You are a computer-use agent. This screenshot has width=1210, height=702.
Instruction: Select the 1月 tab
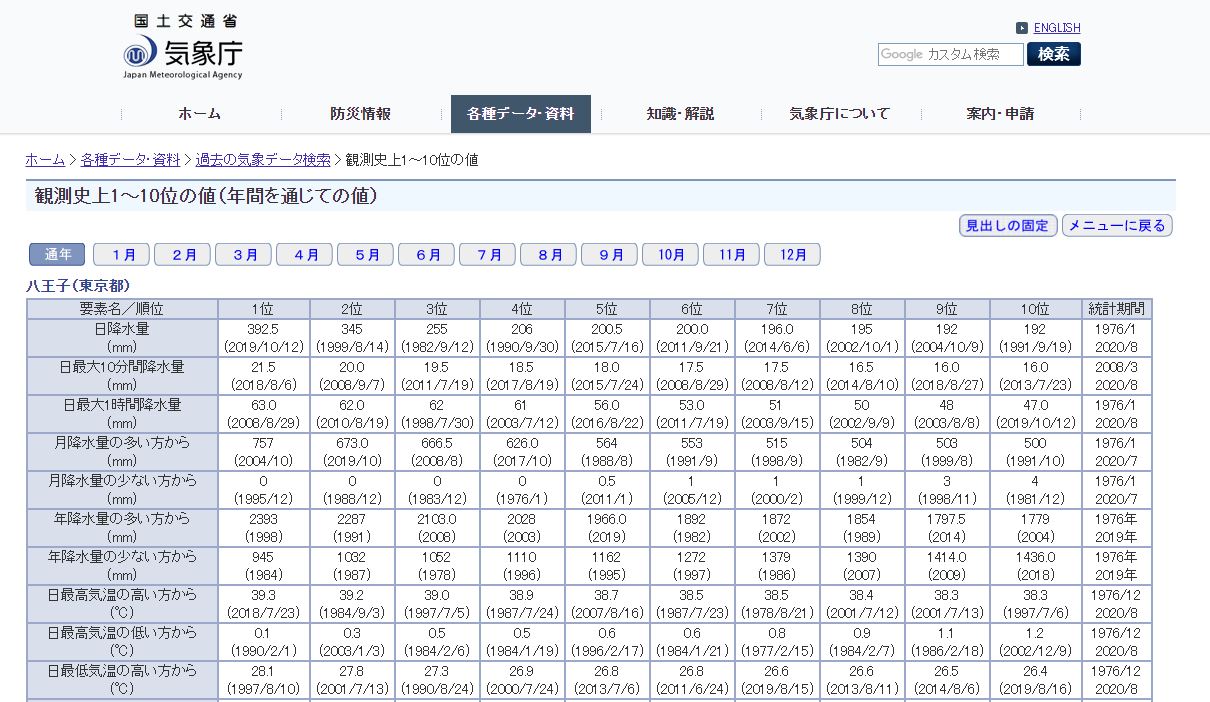pyautogui.click(x=121, y=255)
